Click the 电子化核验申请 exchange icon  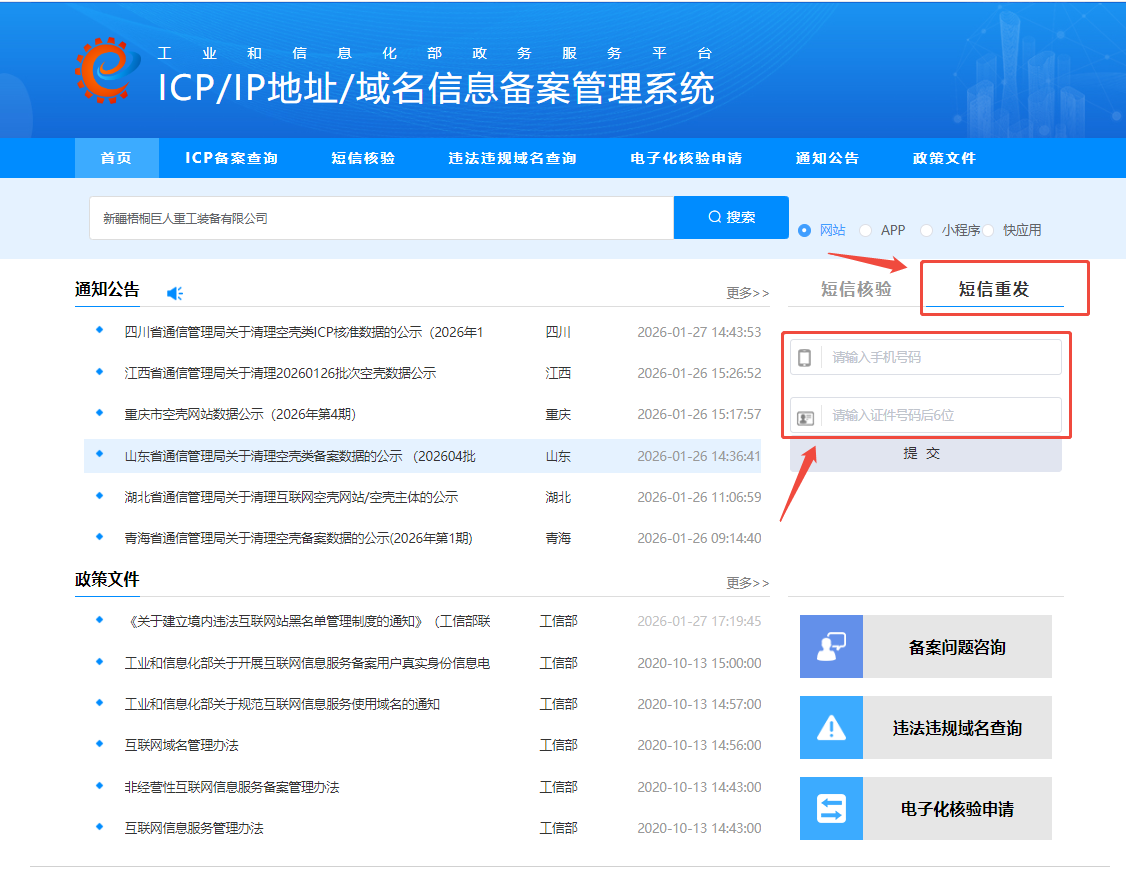[x=831, y=809]
